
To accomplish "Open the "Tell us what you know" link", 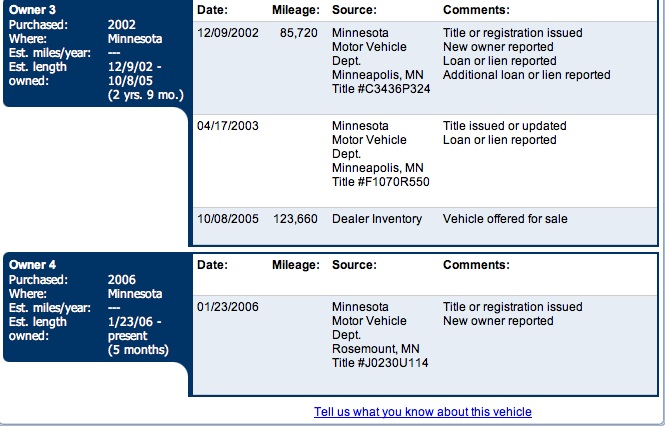I will pyautogui.click(x=422, y=412).
